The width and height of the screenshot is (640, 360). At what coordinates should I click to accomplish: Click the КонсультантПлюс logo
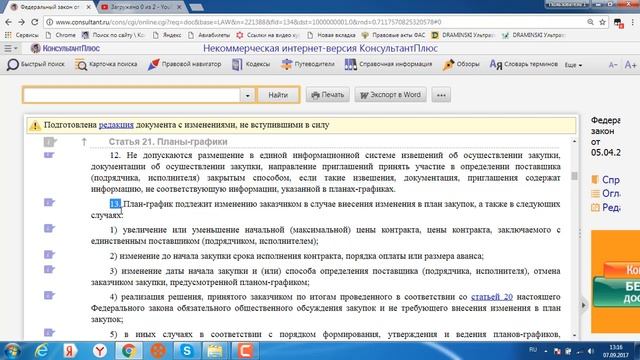pyautogui.click(x=65, y=48)
